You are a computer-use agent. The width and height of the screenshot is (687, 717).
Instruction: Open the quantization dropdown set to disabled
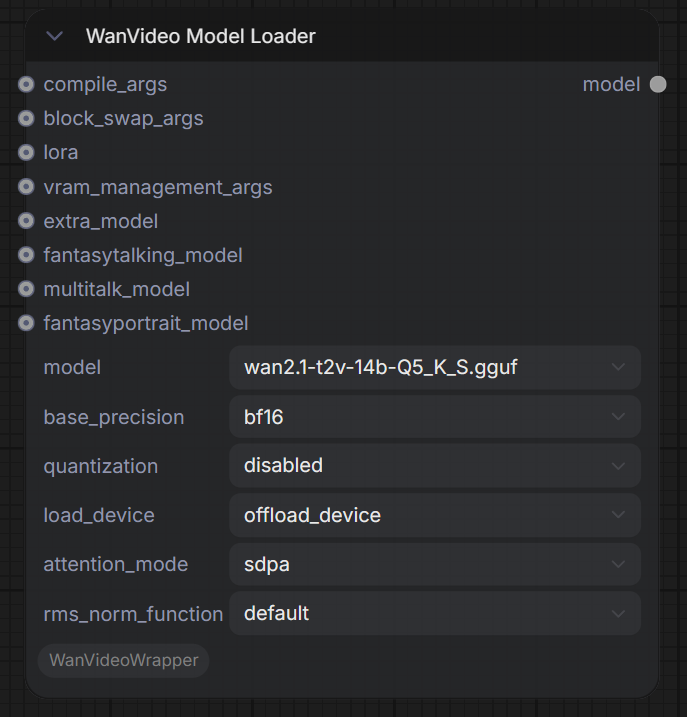click(x=435, y=466)
